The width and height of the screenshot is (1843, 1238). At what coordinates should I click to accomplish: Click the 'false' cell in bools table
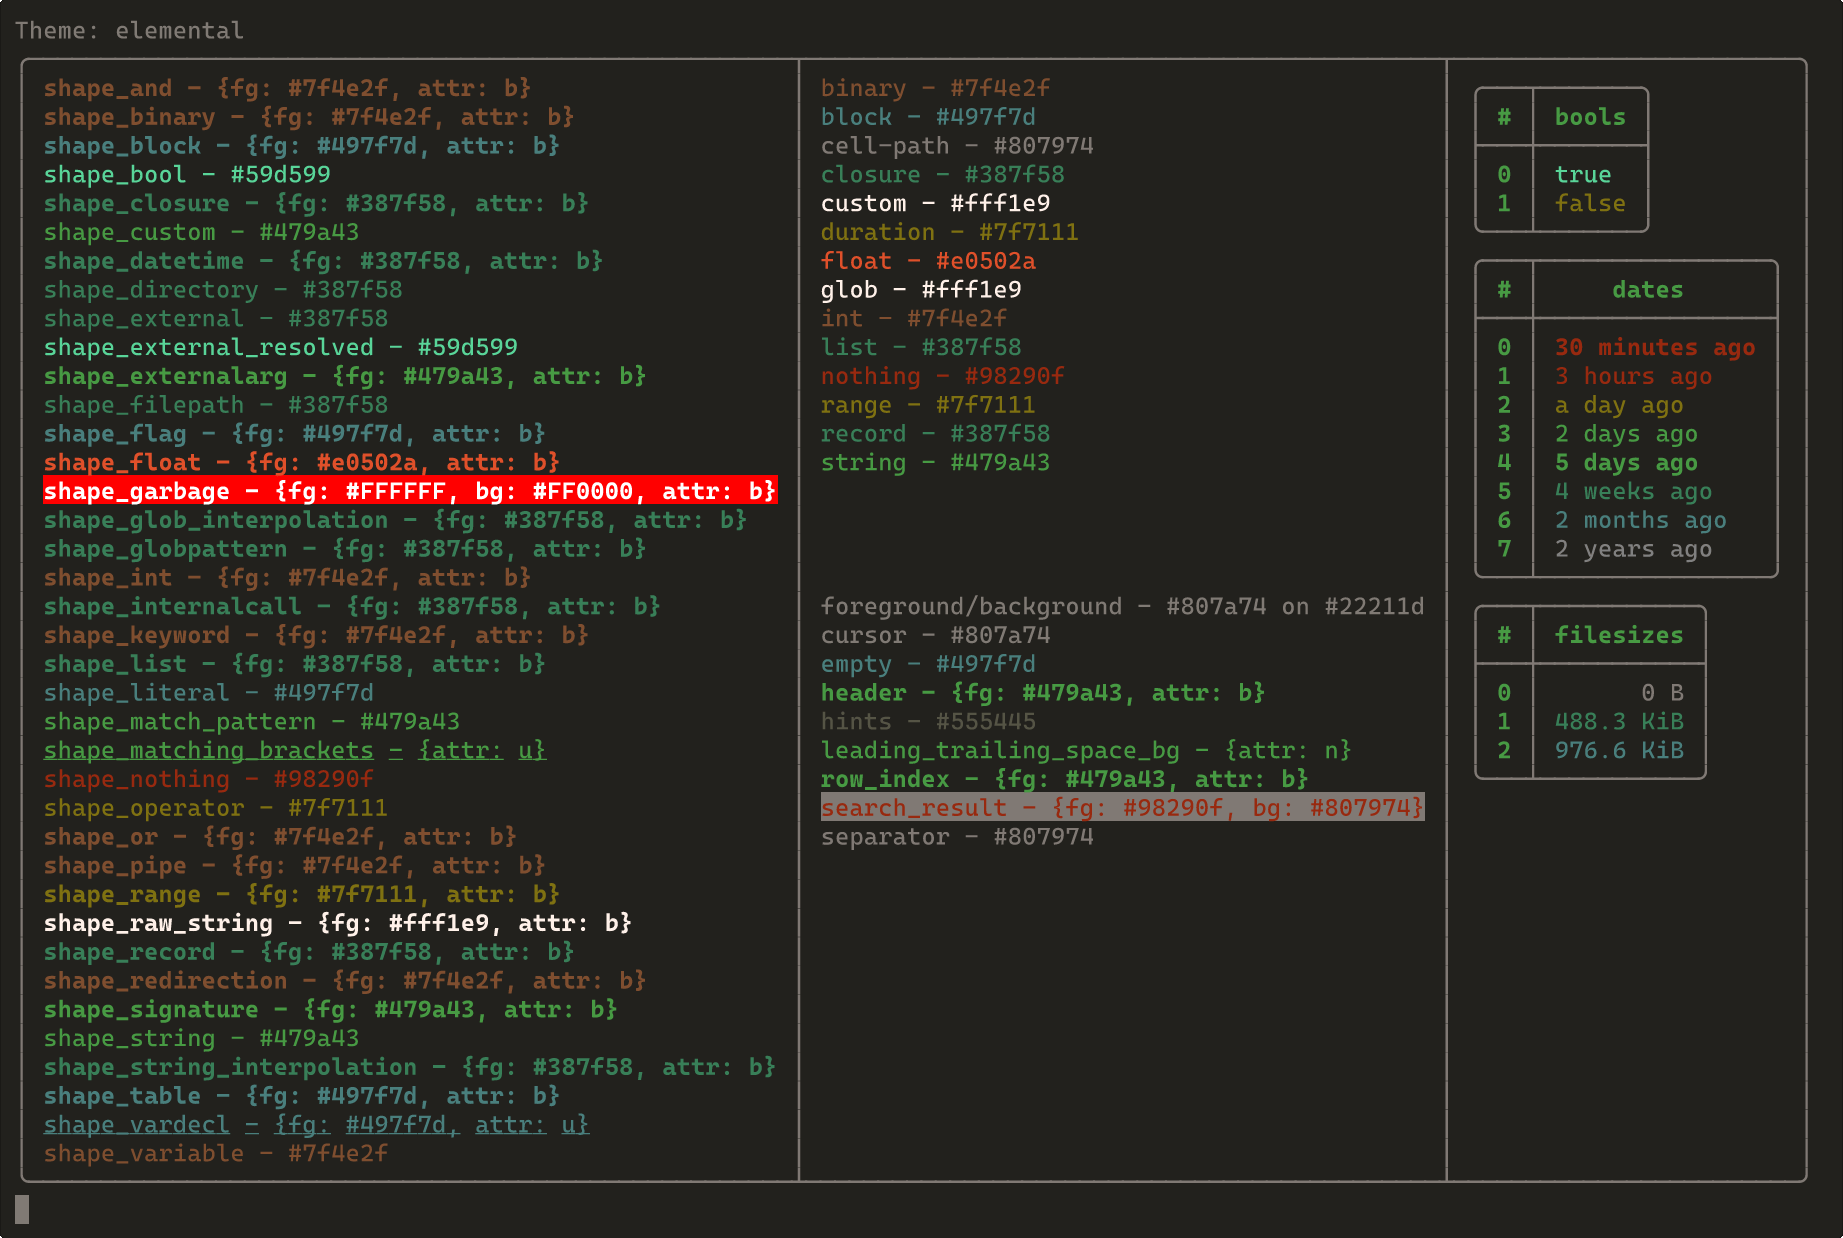1590,204
